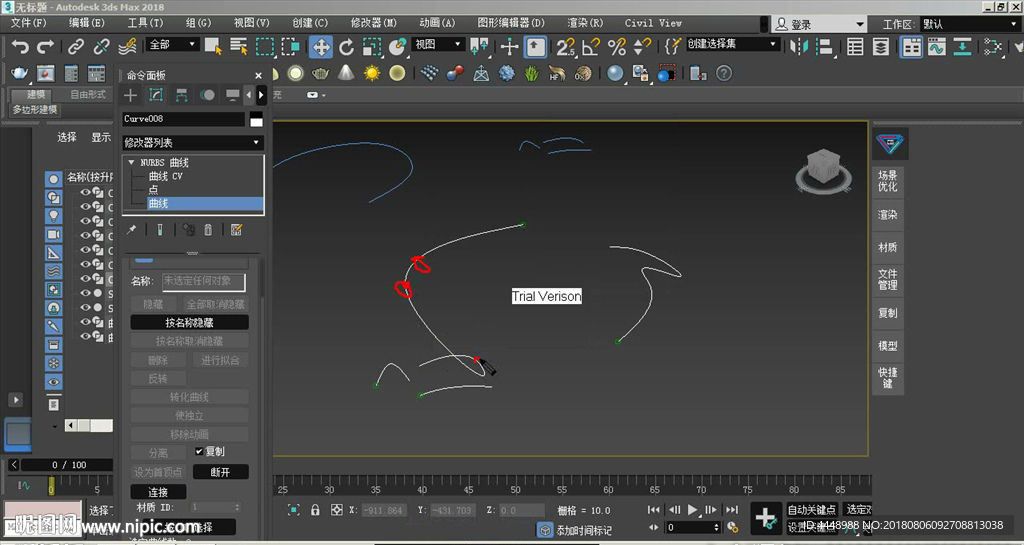Select the Unlink Selection tool
This screenshot has width=1024, height=545.
(101, 47)
